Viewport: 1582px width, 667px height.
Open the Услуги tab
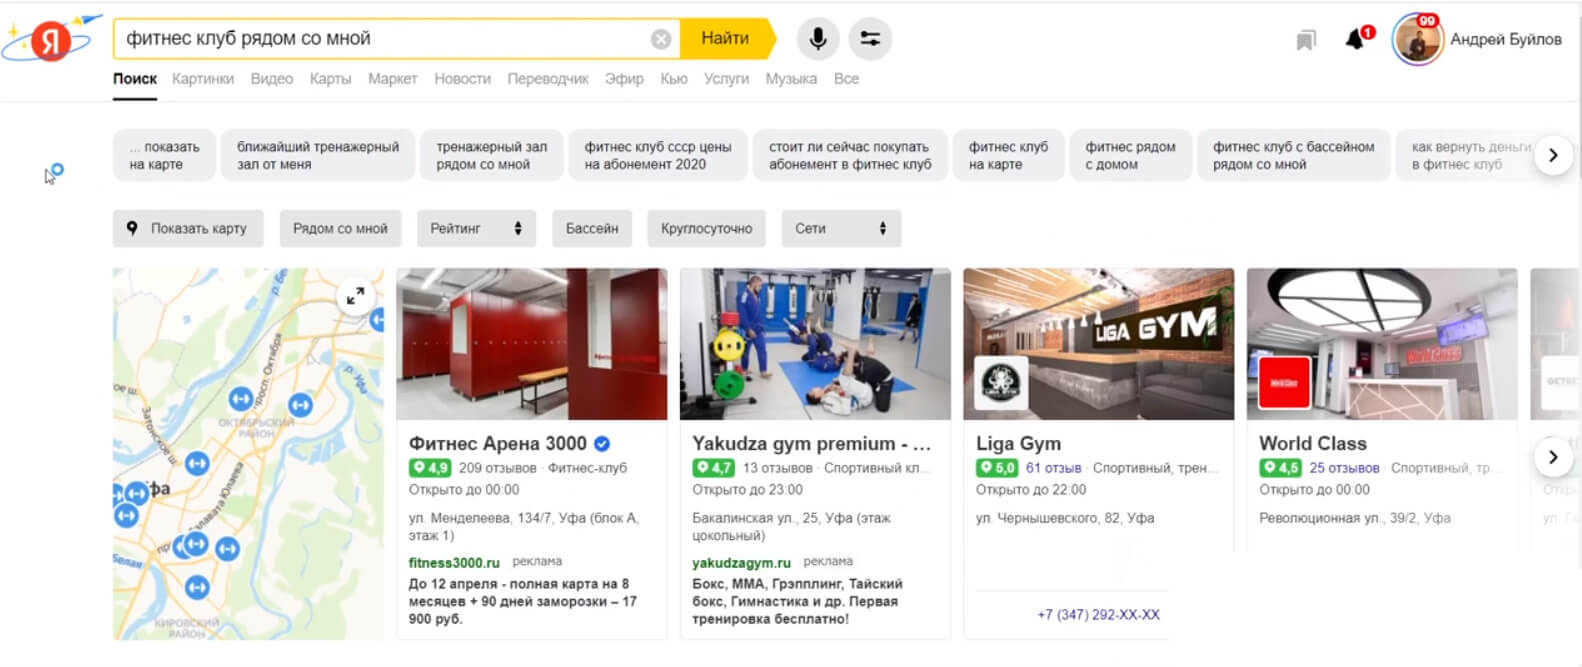[726, 79]
